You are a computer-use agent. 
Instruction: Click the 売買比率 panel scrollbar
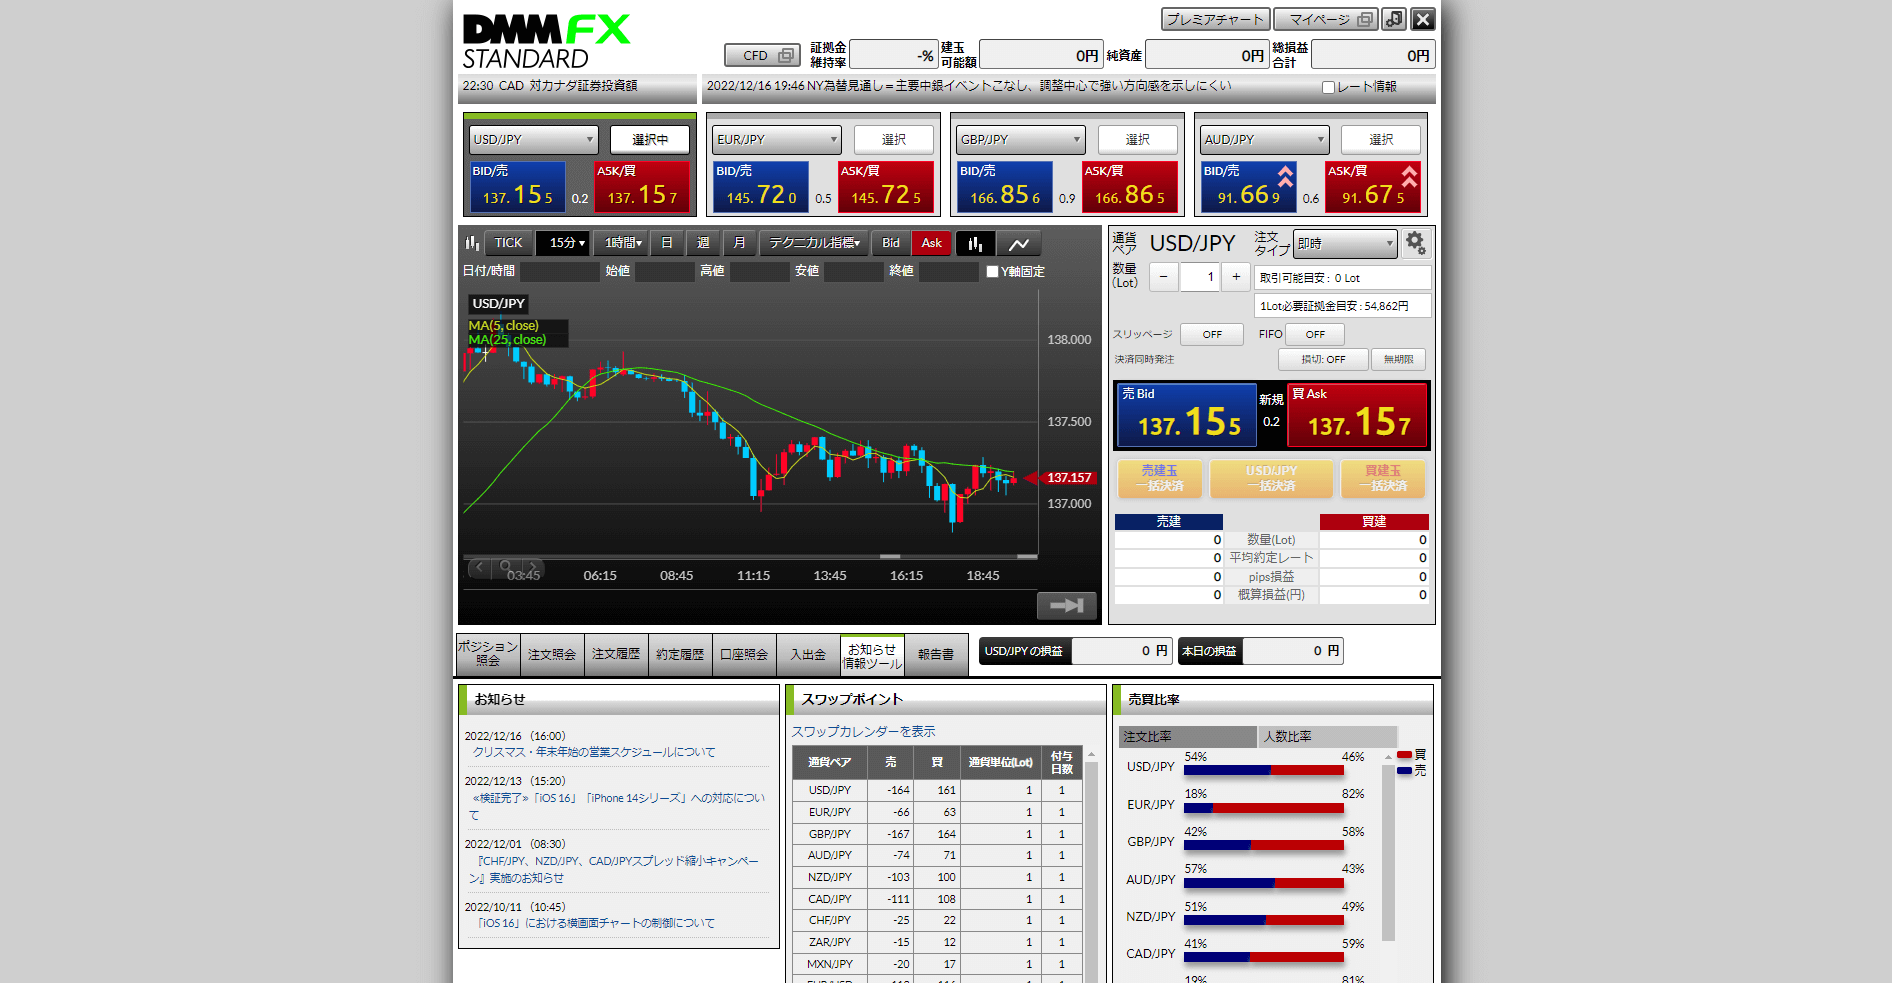(x=1388, y=853)
